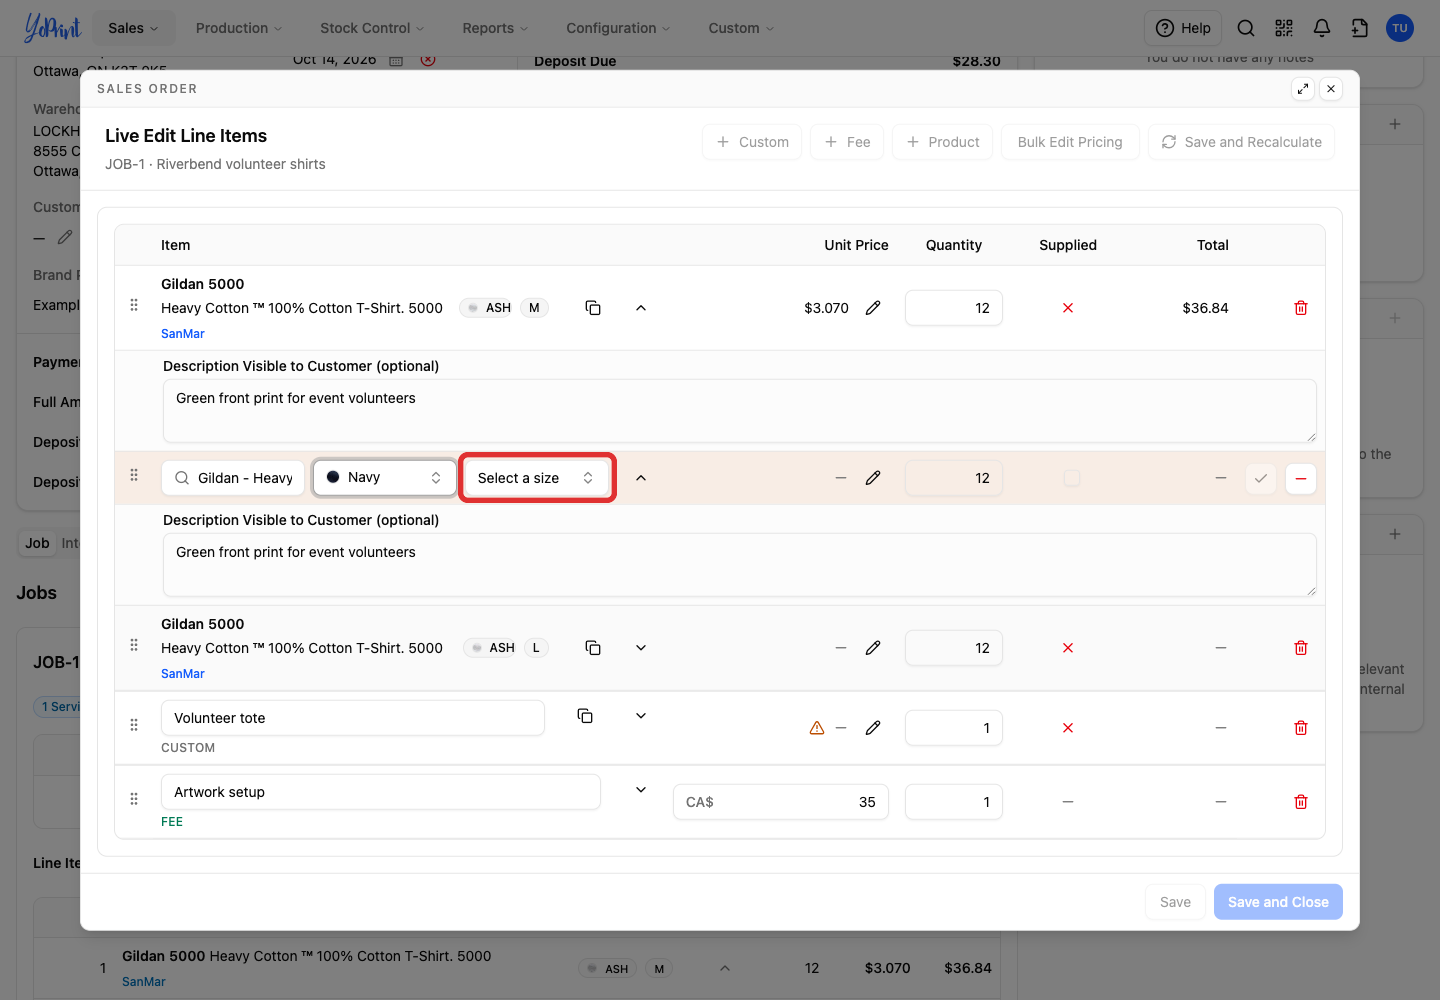Grab the drag handle of the Artwork setup row
Image resolution: width=1440 pixels, height=1000 pixels.
tap(134, 799)
